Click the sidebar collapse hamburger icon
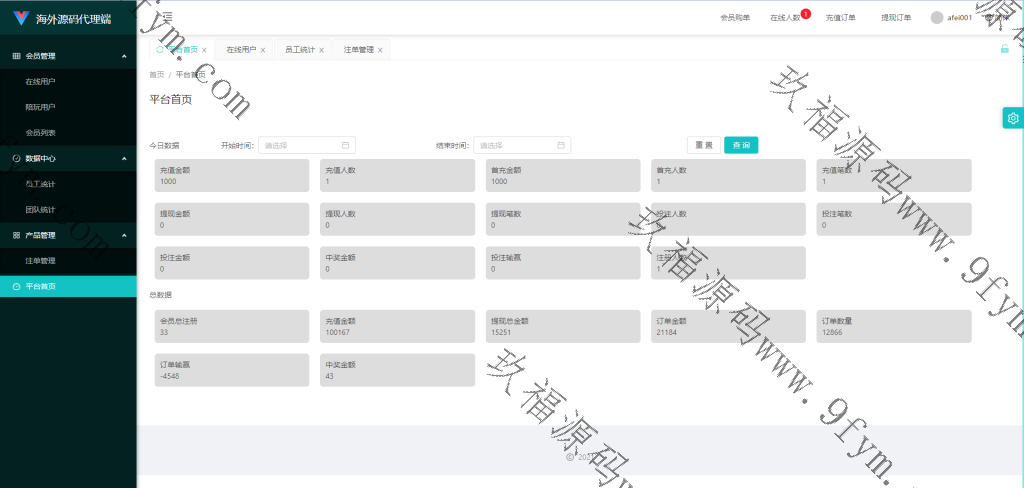 pyautogui.click(x=167, y=17)
